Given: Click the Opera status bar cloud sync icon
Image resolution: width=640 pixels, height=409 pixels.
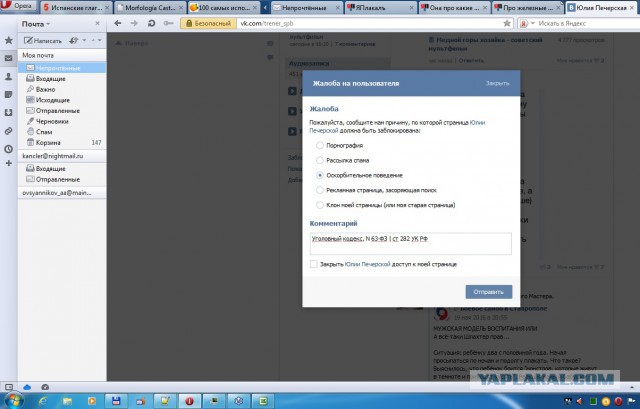Looking at the screenshot, I should click(27, 387).
